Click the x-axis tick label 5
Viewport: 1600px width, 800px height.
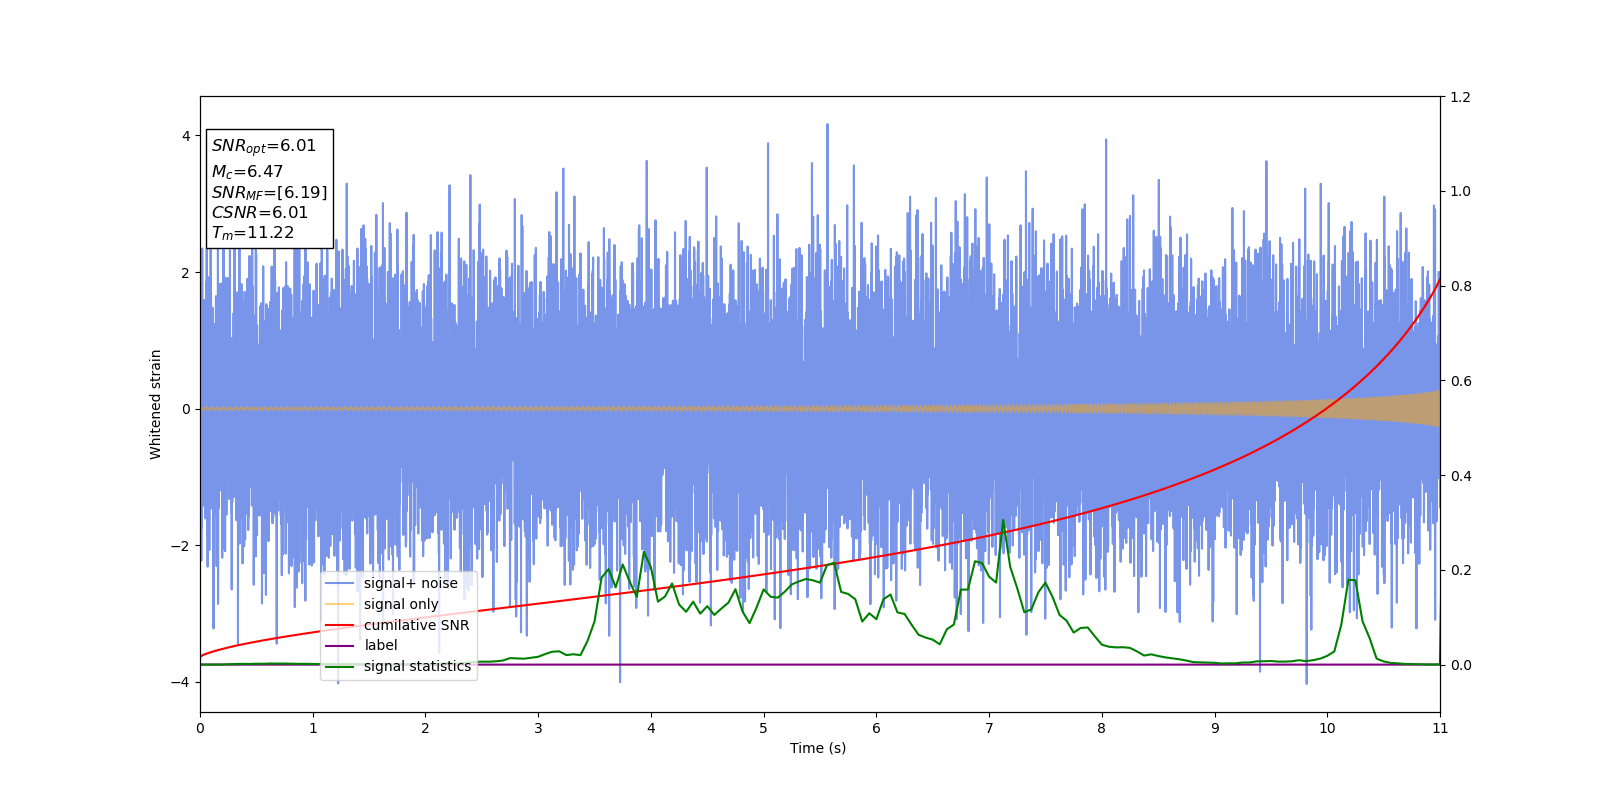click(764, 728)
